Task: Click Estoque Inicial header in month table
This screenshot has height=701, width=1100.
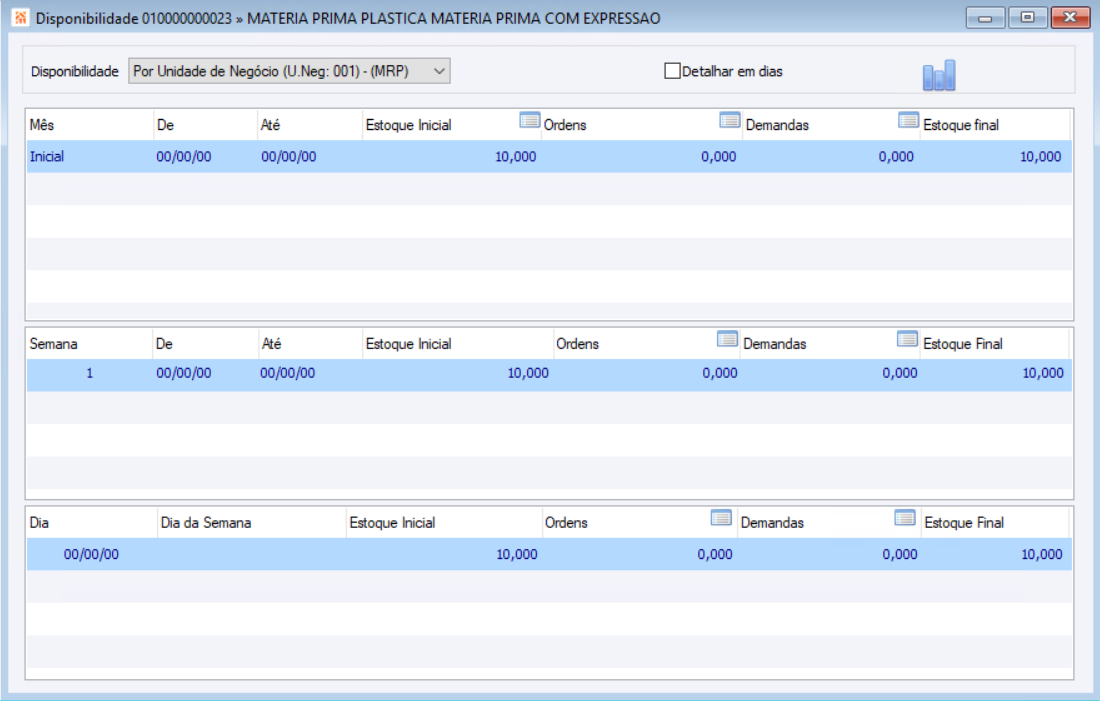Action: (x=408, y=125)
